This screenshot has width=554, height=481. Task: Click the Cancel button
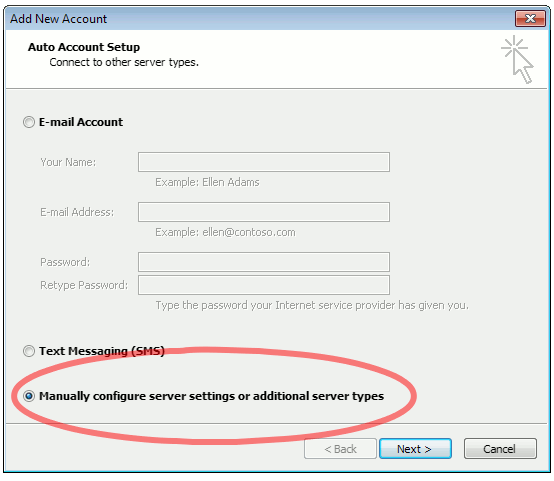(x=500, y=449)
